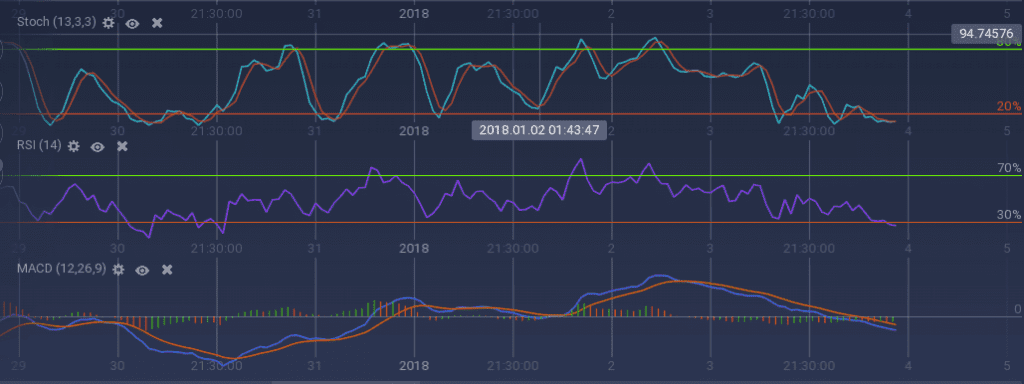Image resolution: width=1024 pixels, height=384 pixels.
Task: Click the 94.74576 value tag
Action: (985, 35)
